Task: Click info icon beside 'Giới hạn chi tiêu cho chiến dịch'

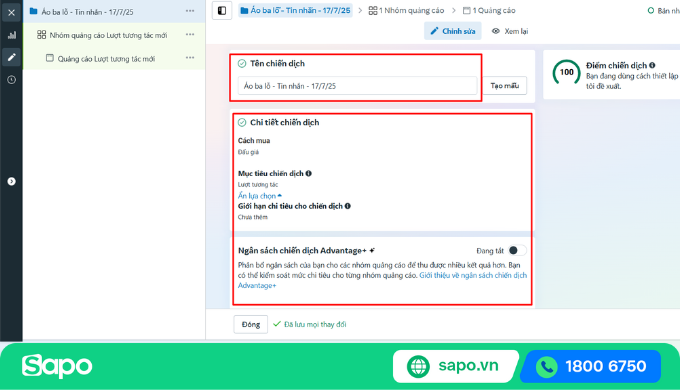Action: tap(348, 206)
